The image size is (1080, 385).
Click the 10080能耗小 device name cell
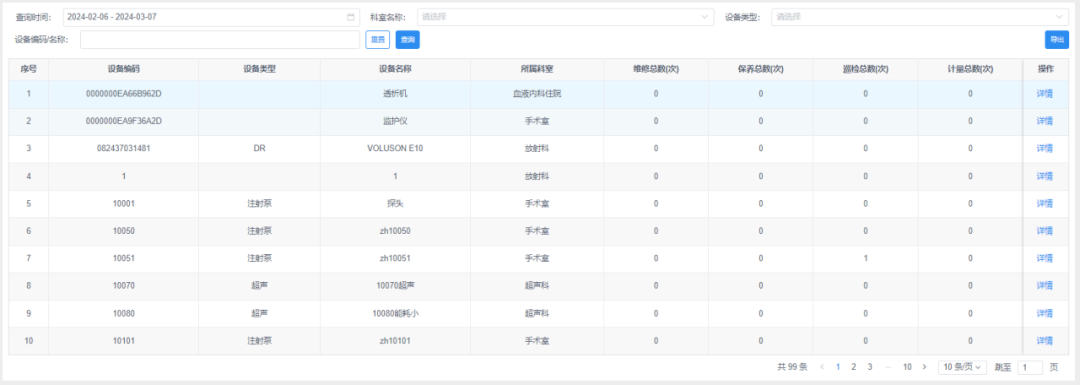(395, 313)
